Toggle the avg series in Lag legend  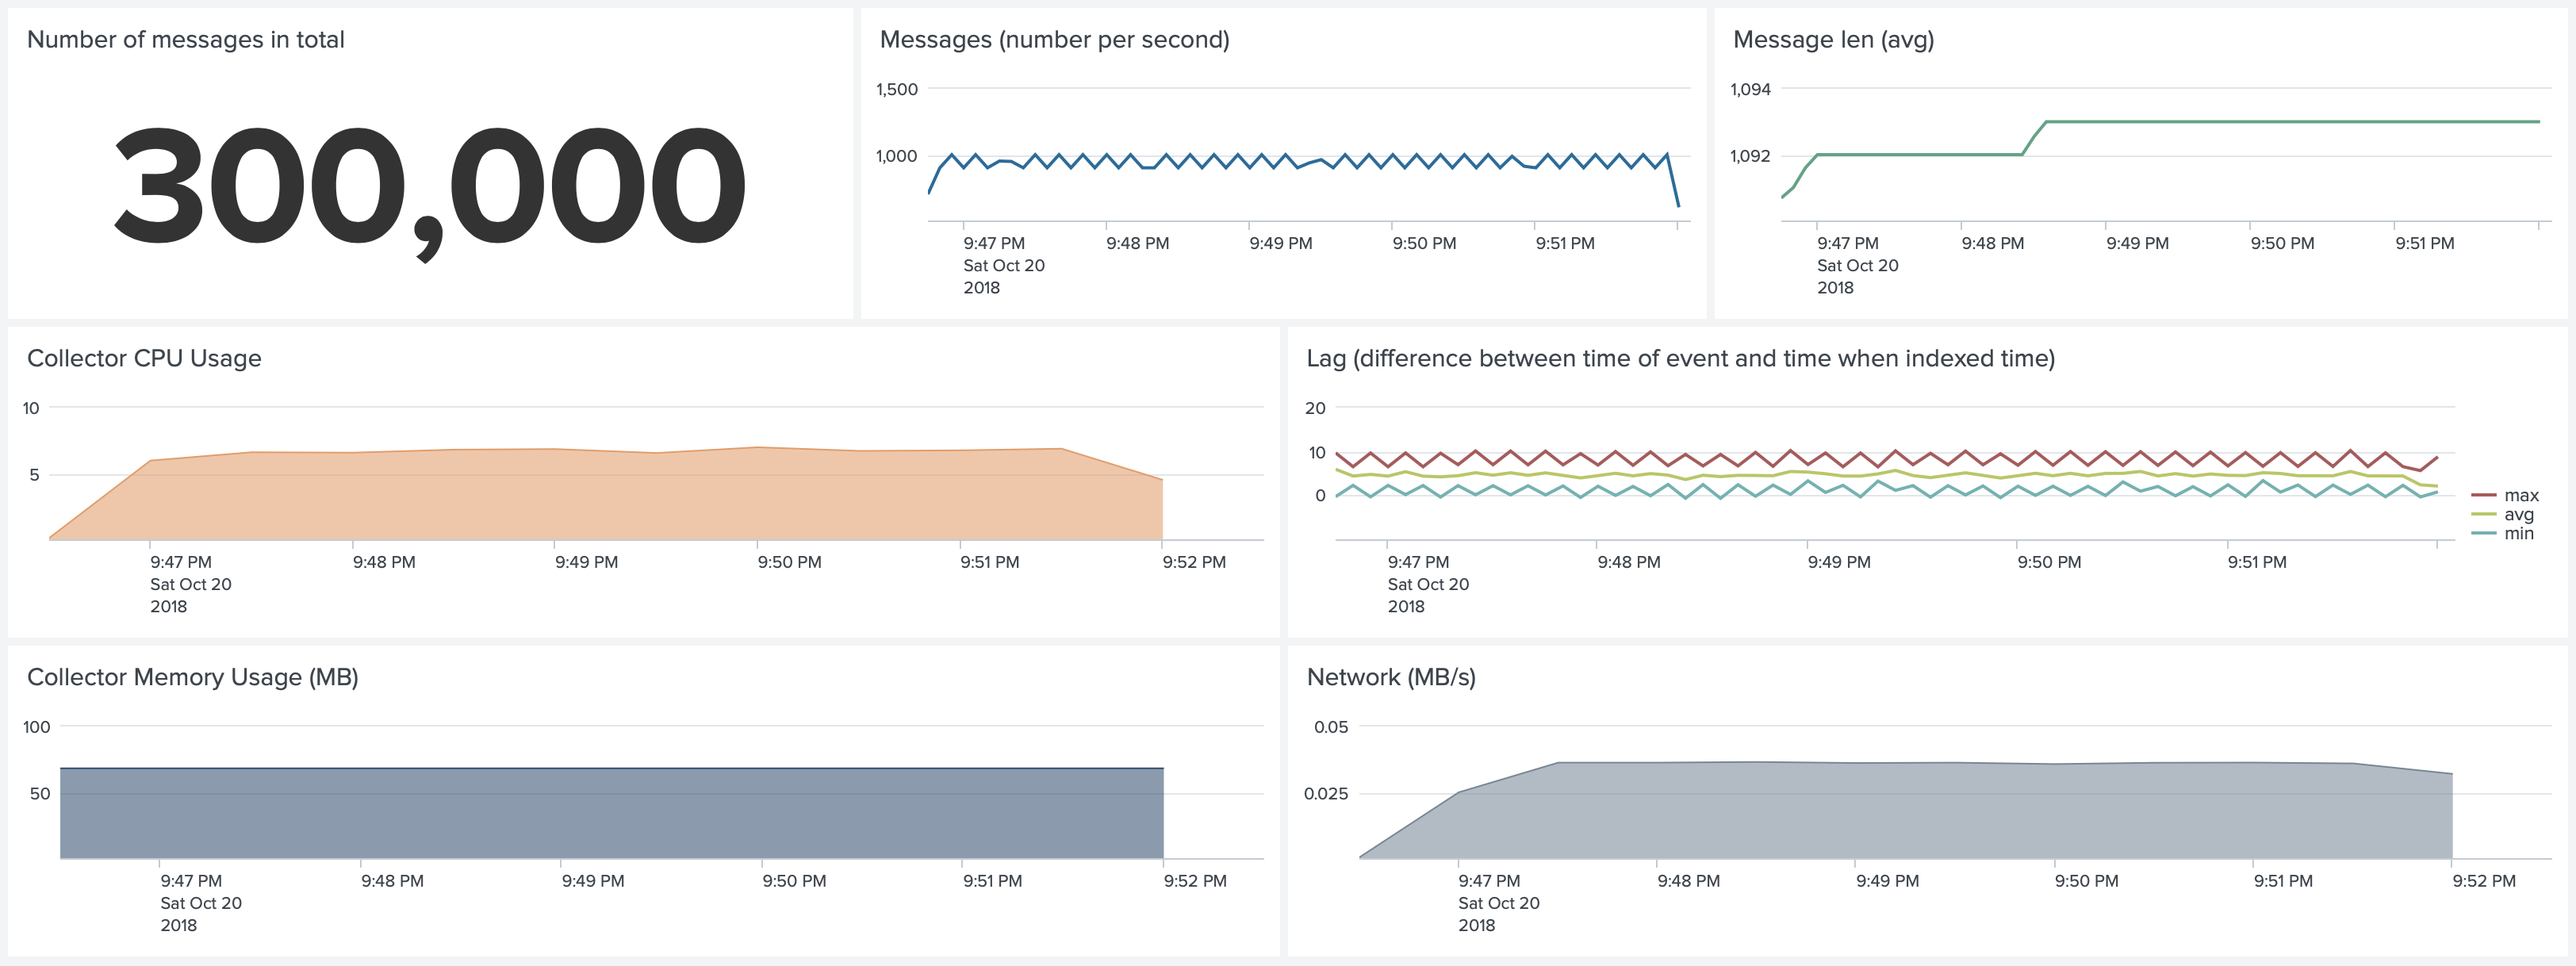pos(2518,515)
